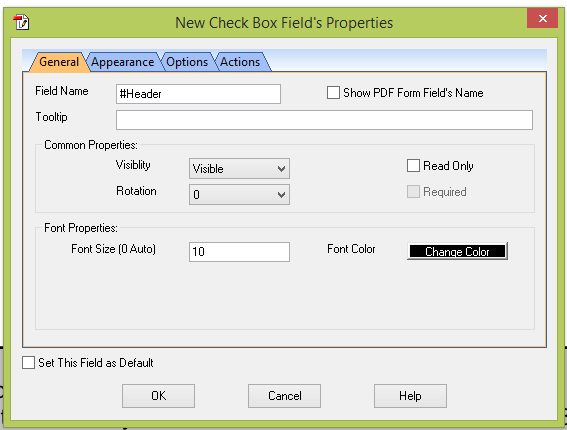Expand the Rotation dropdown
The height and width of the screenshot is (430, 567).
[x=239, y=195]
